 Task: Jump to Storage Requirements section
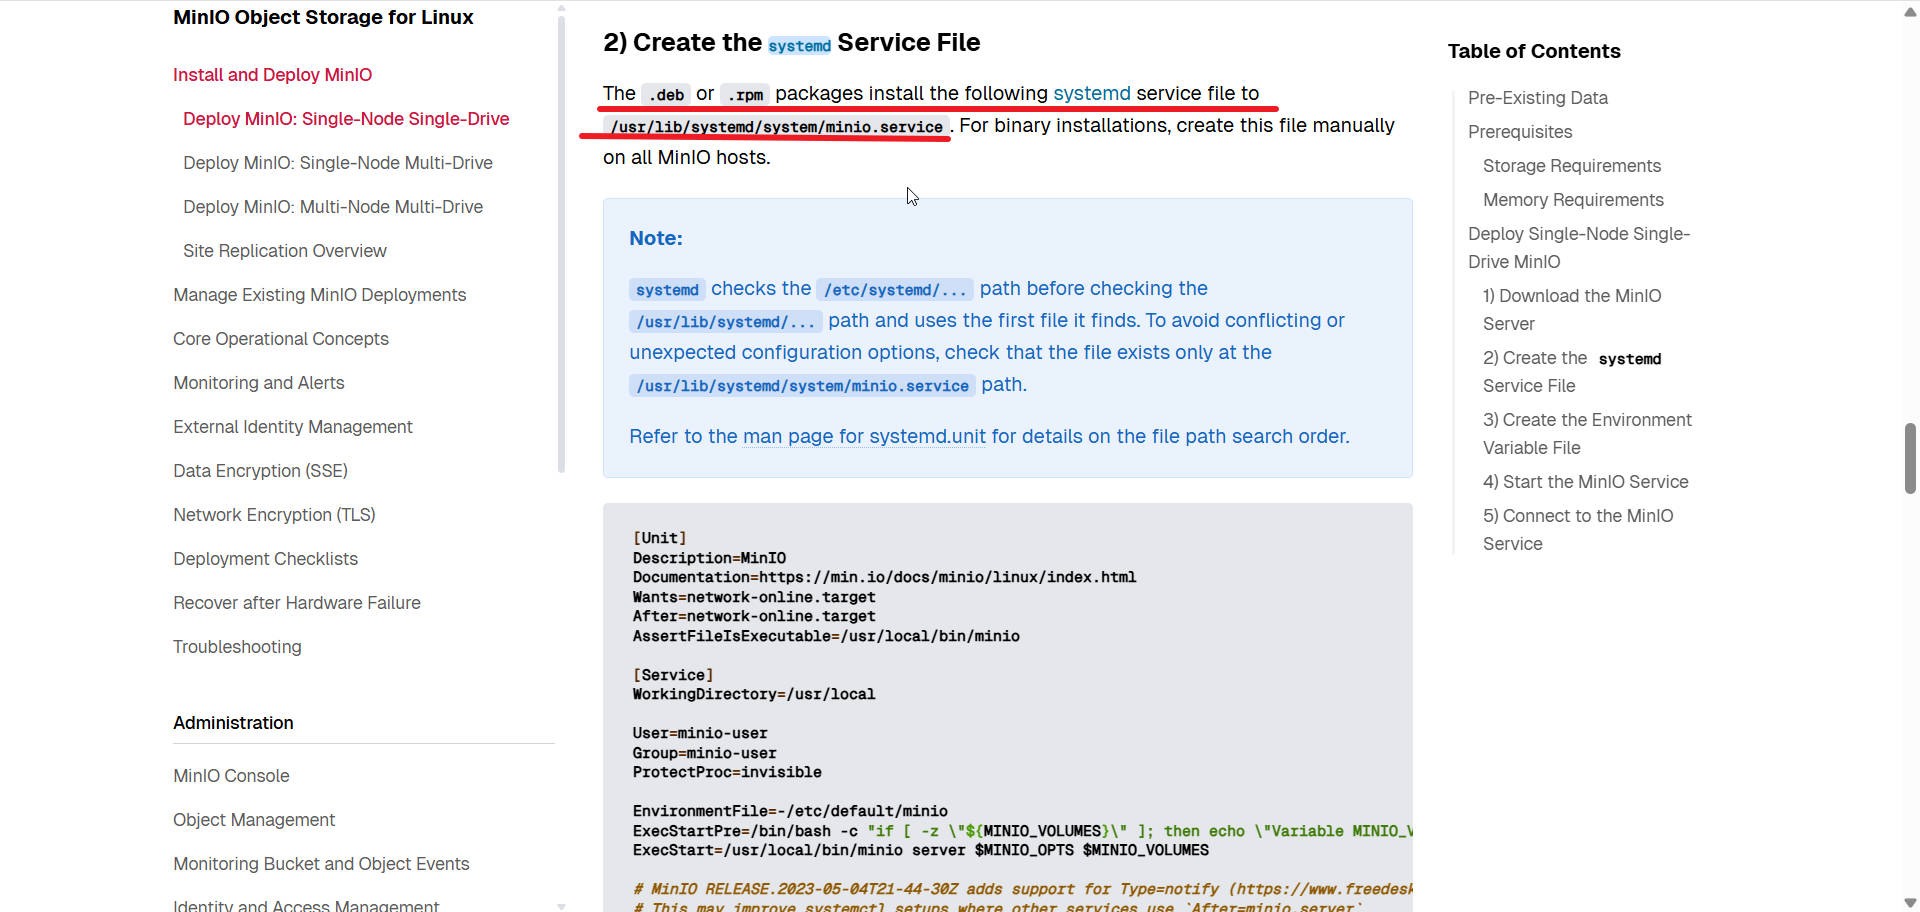pyautogui.click(x=1572, y=166)
